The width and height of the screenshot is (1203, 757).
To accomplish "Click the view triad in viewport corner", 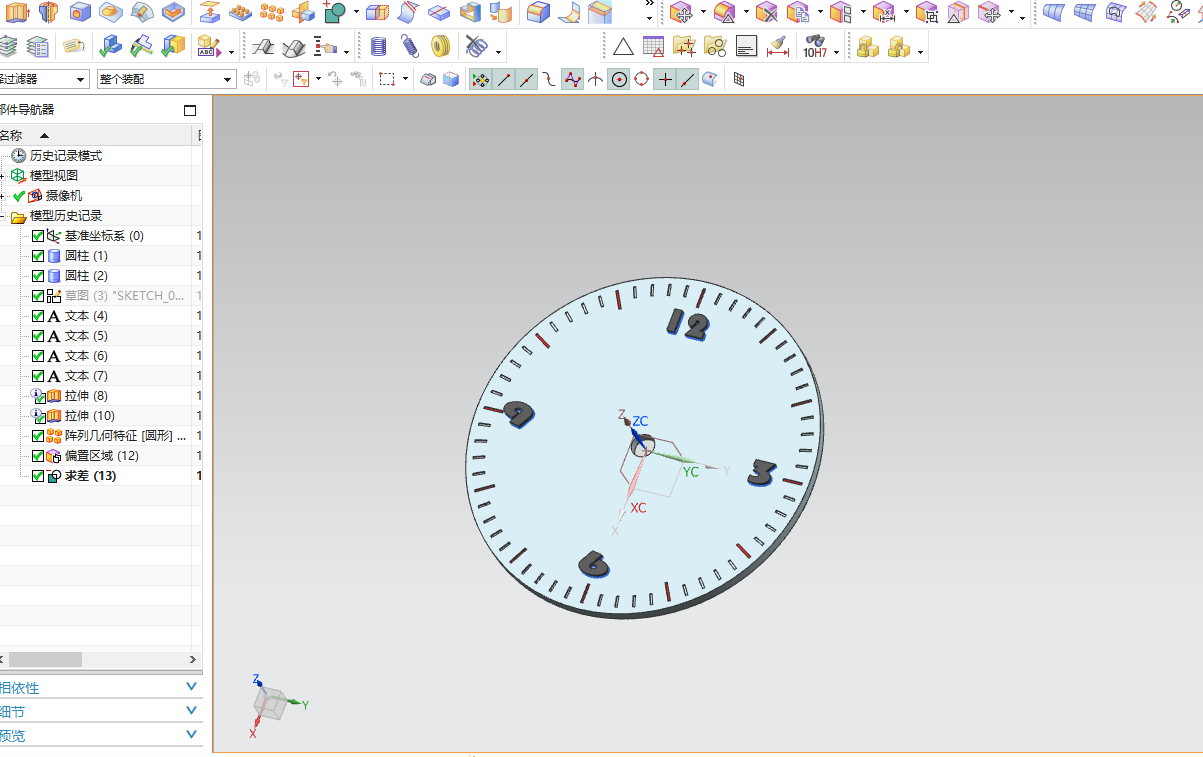I will point(272,704).
